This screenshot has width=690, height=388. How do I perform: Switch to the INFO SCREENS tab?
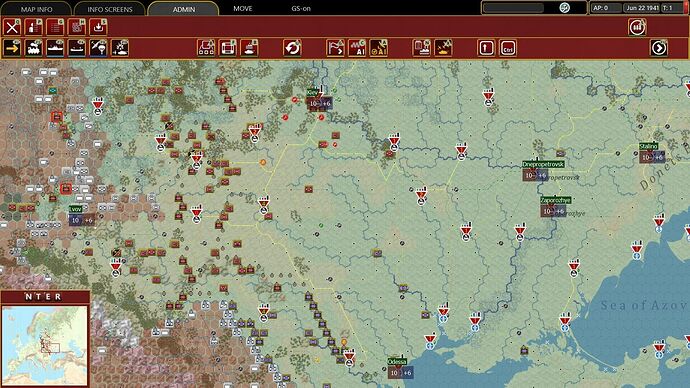110,9
